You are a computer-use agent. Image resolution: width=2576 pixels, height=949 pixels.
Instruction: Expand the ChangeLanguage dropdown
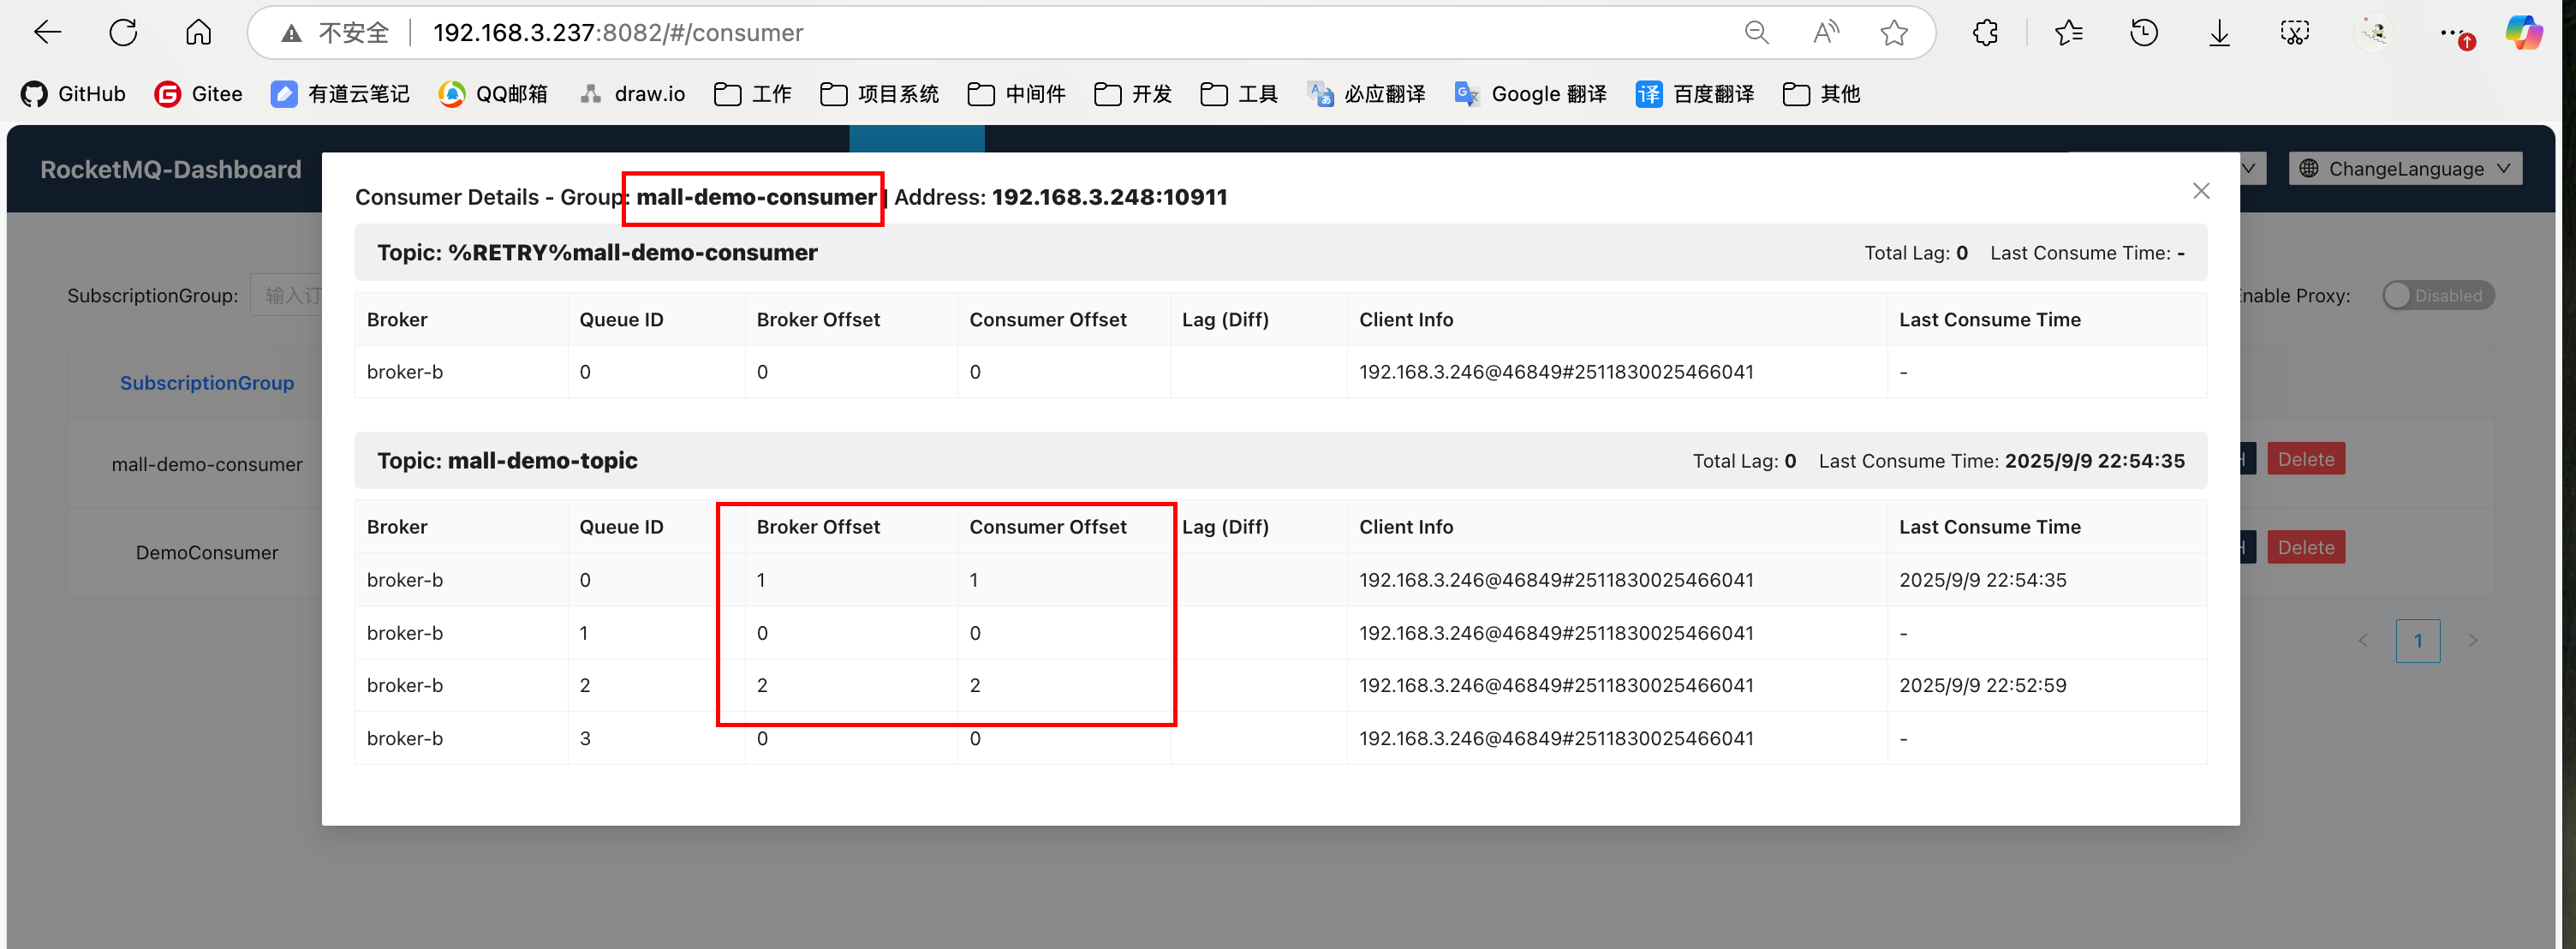pos(2404,169)
